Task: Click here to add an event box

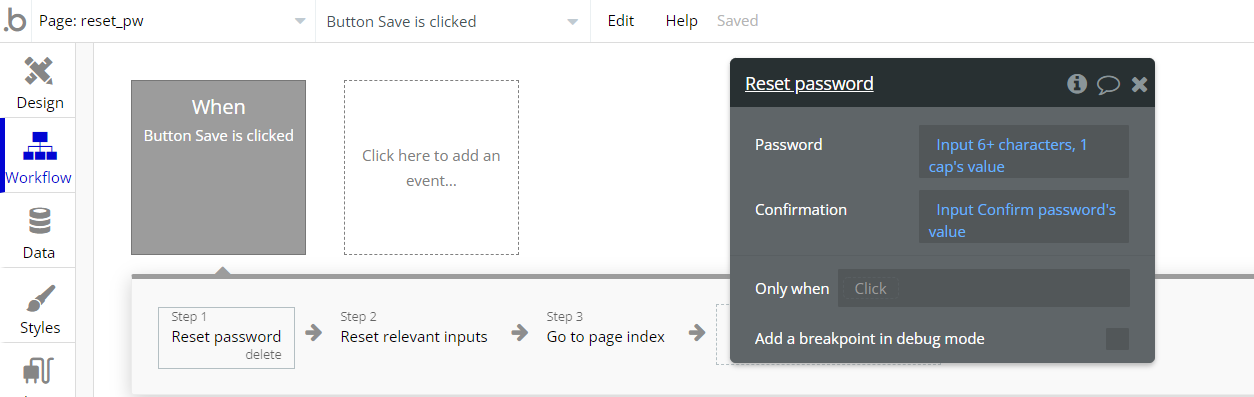Action: (431, 168)
